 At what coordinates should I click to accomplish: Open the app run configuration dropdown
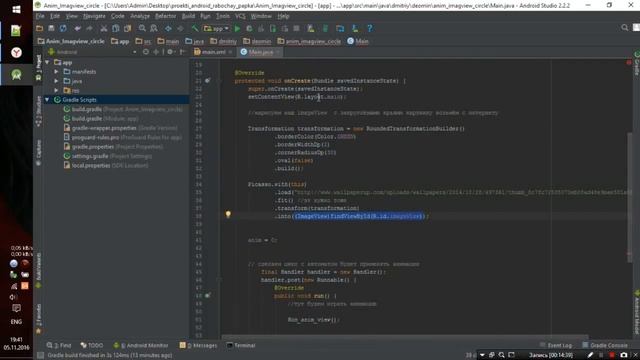216,29
